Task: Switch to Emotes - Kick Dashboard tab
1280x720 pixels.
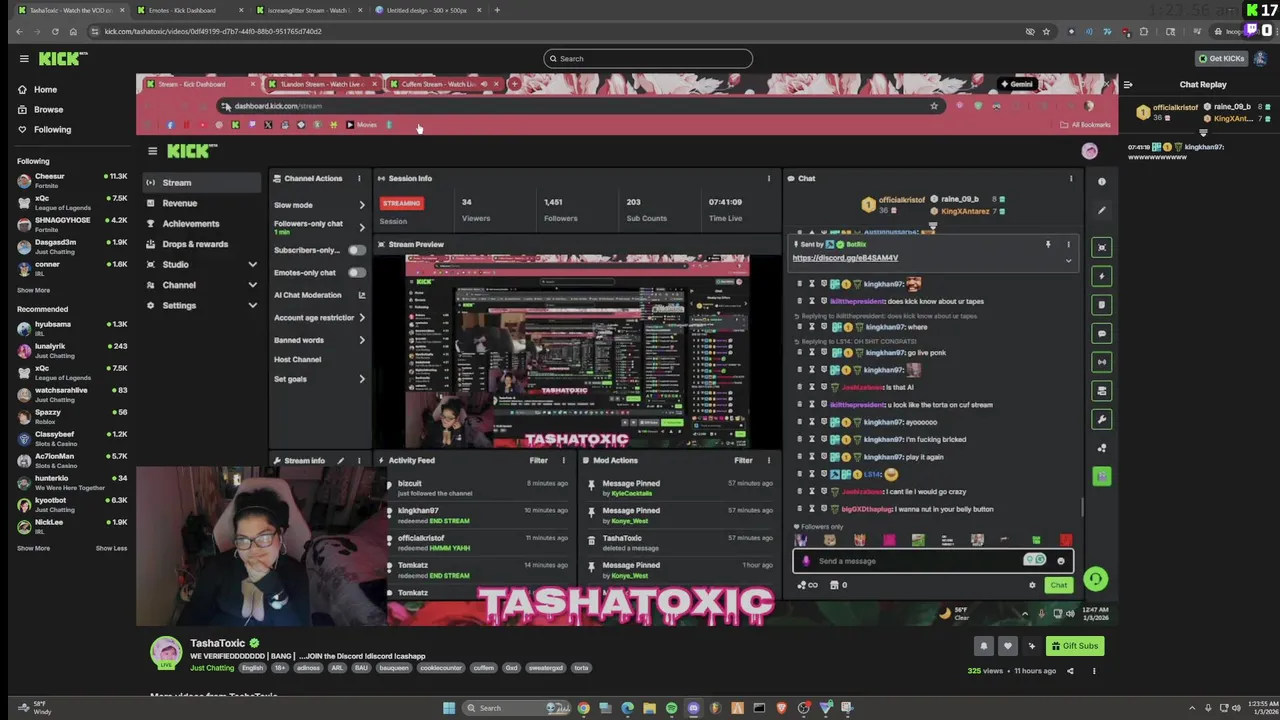Action: click(x=188, y=10)
